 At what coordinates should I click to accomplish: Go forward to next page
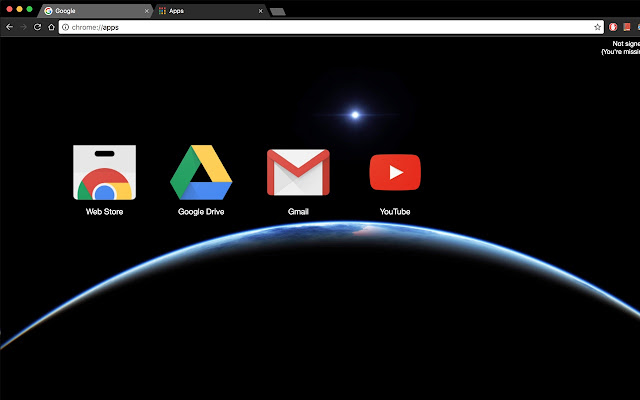point(23,27)
